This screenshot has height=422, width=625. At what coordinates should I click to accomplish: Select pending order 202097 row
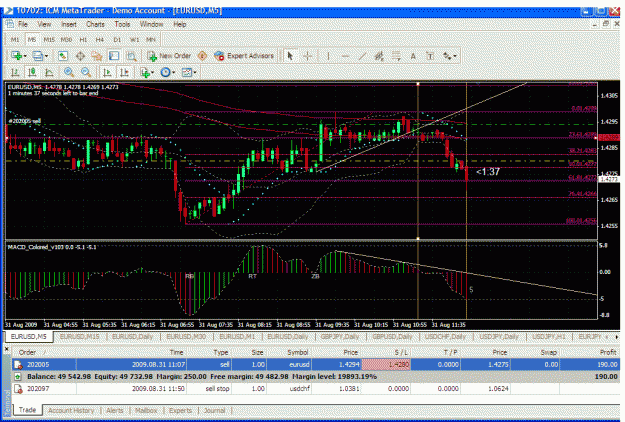pos(315,389)
